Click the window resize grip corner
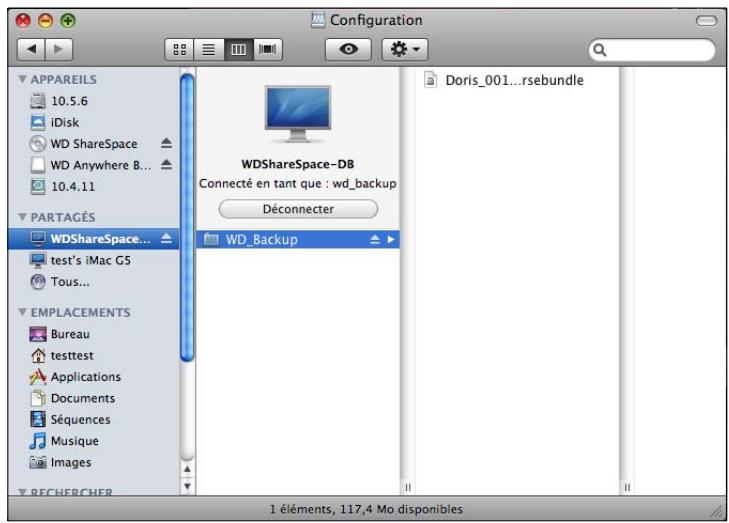Screen dimensions: 729x523 click(716, 512)
